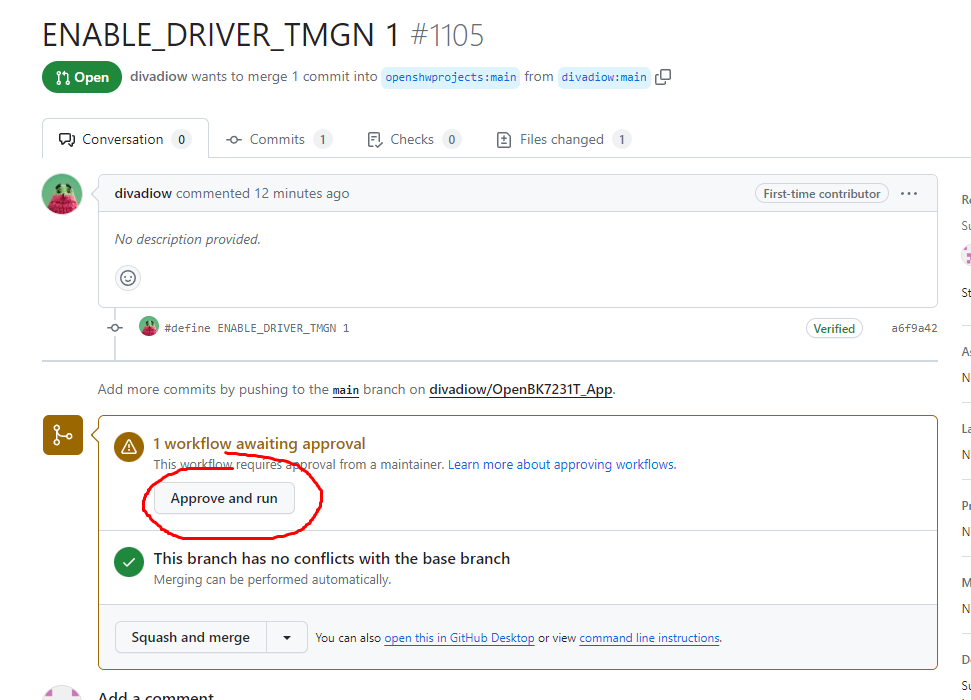Add emoji reaction with the smiley icon
The image size is (971, 700).
(x=128, y=278)
